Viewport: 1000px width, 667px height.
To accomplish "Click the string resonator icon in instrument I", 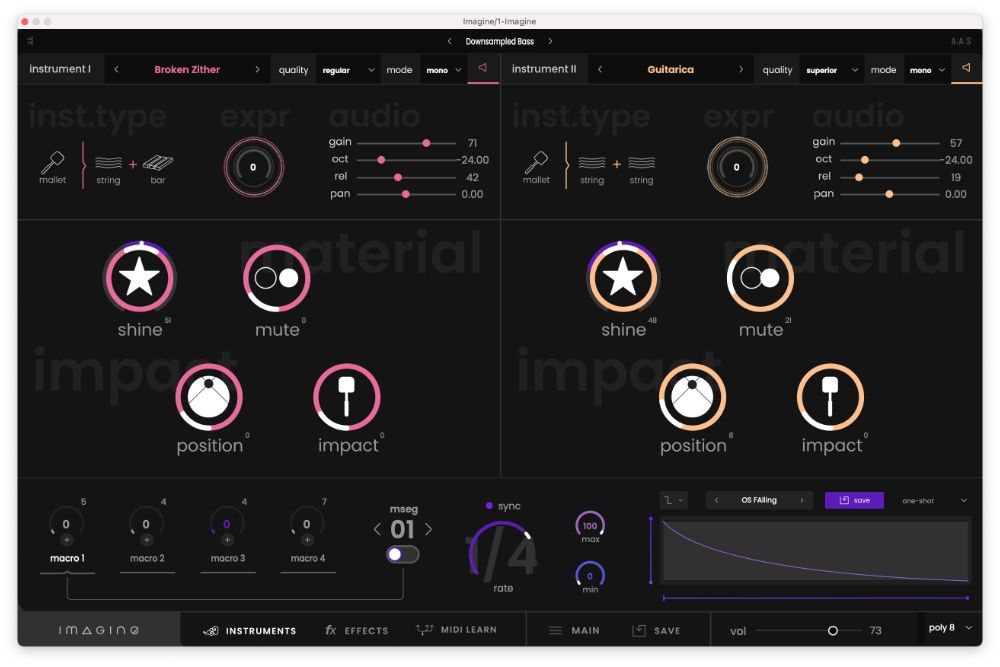I will click(x=108, y=163).
